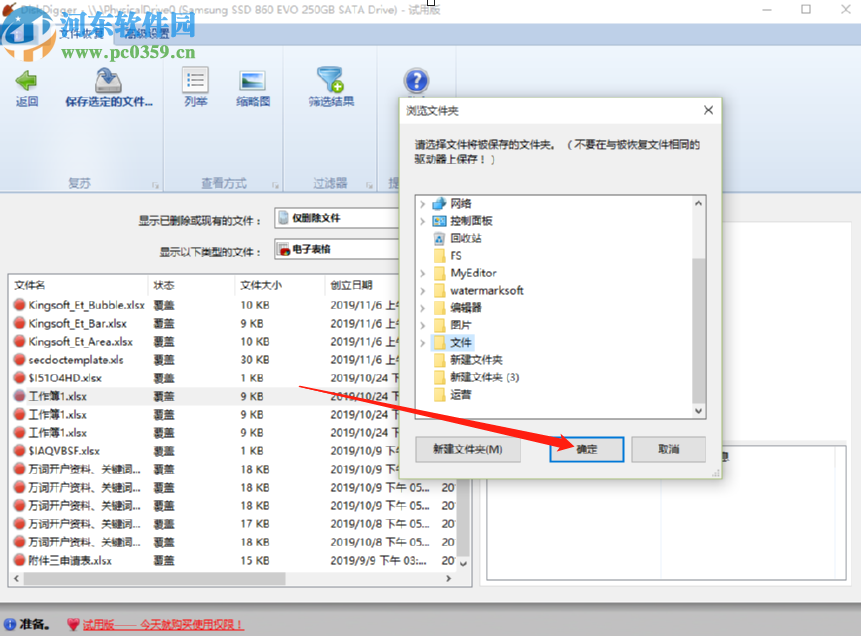Cancel the browse folder dialog
This screenshot has width=861, height=636.
click(x=668, y=449)
